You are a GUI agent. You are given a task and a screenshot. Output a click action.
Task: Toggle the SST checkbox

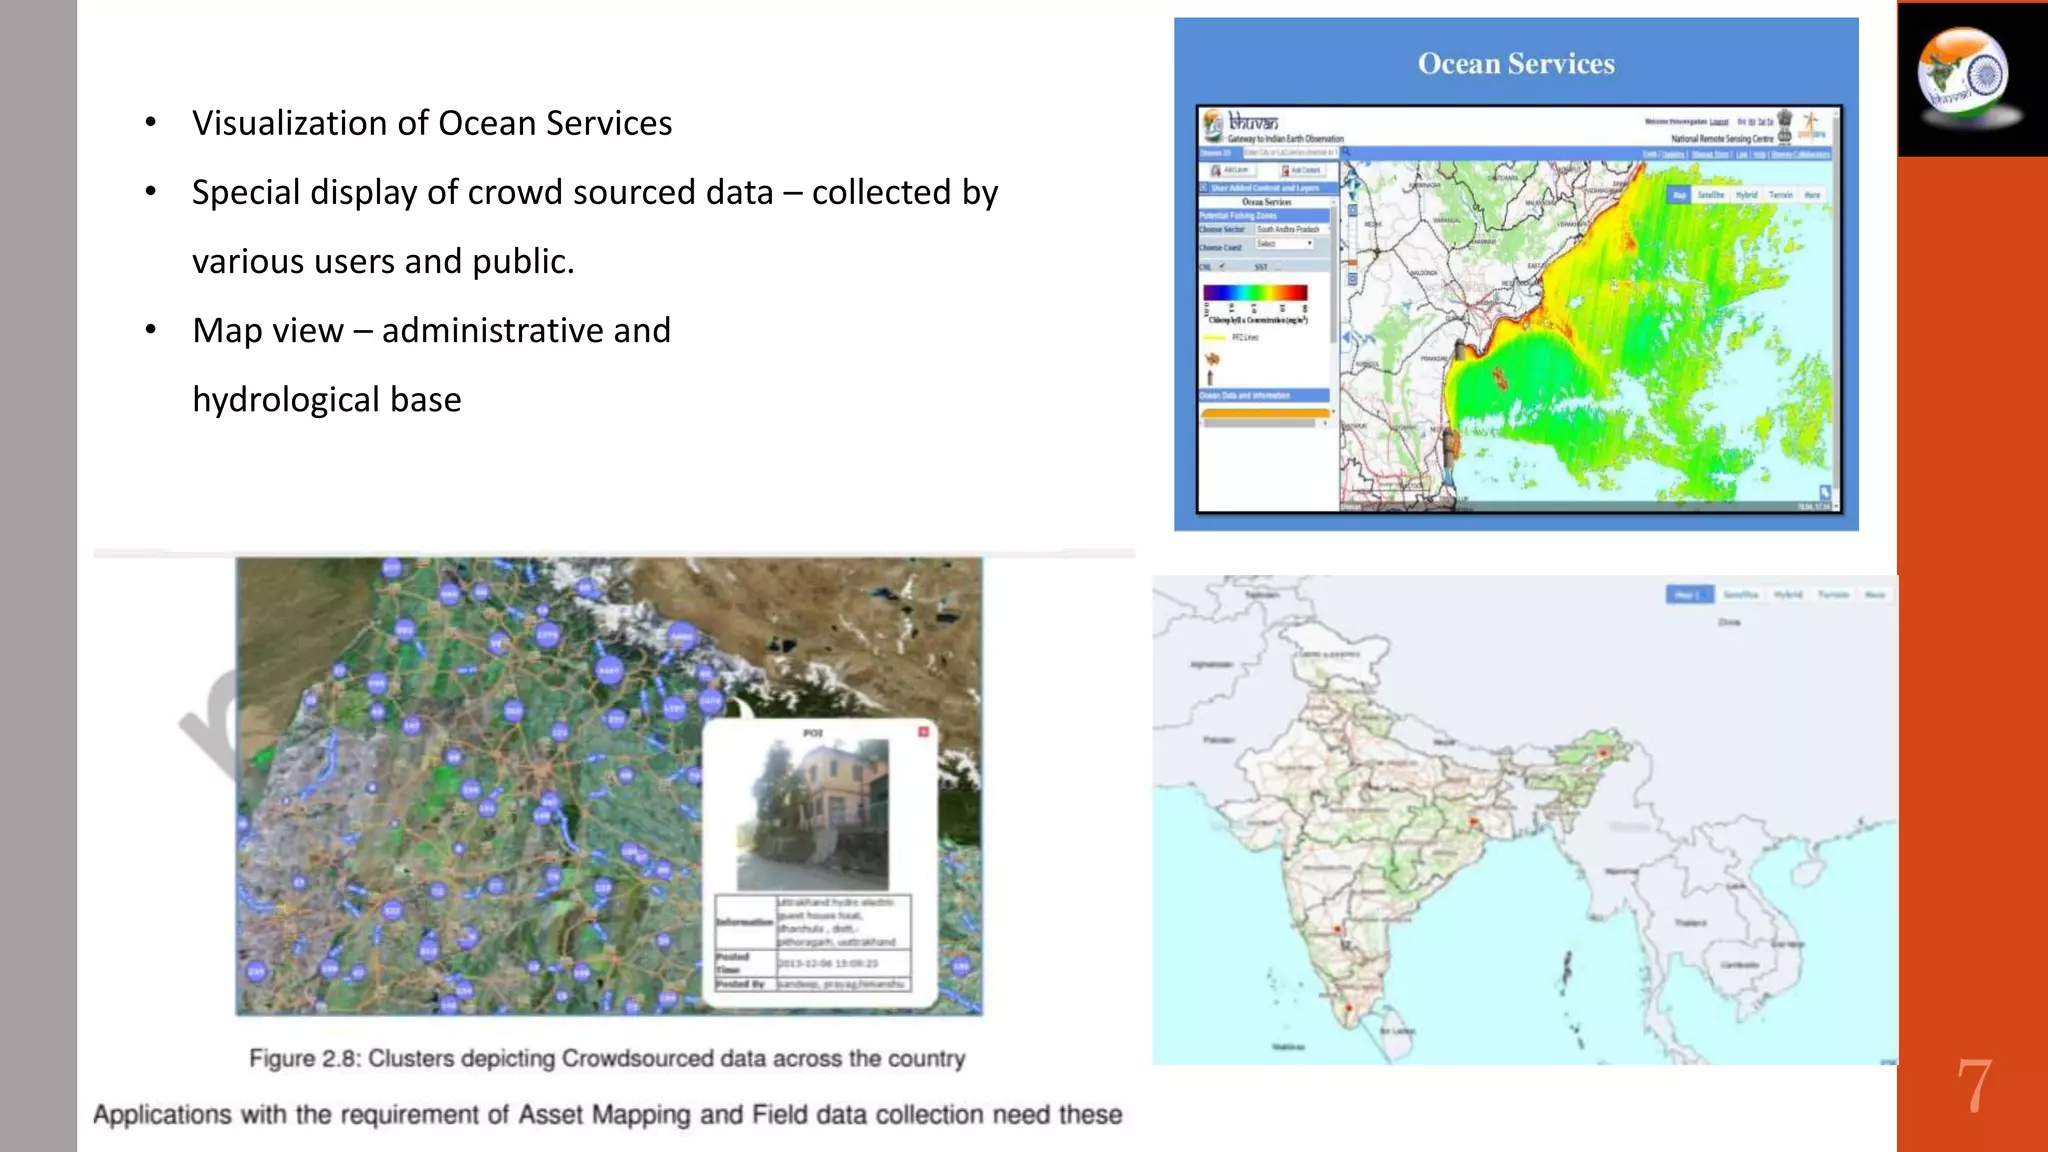click(1278, 267)
